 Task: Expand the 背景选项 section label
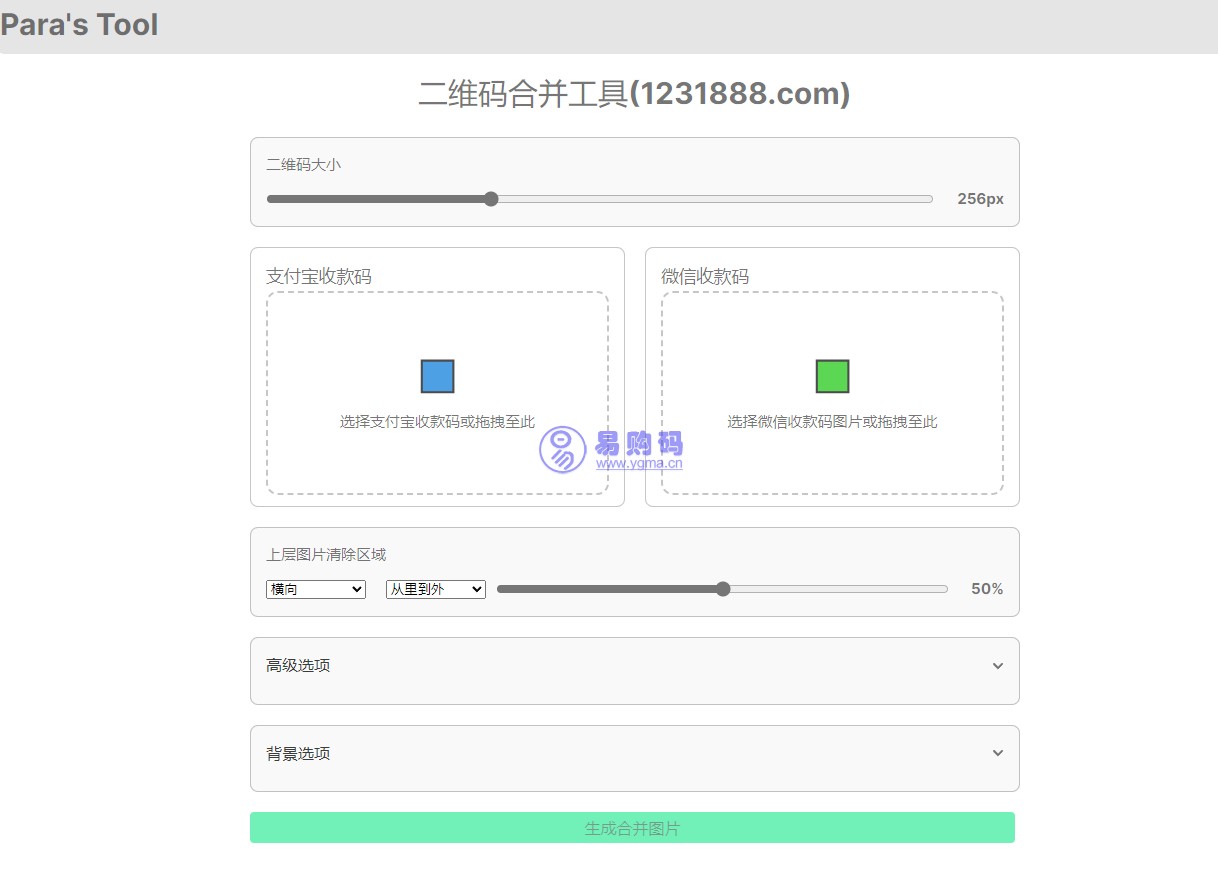tap(298, 754)
